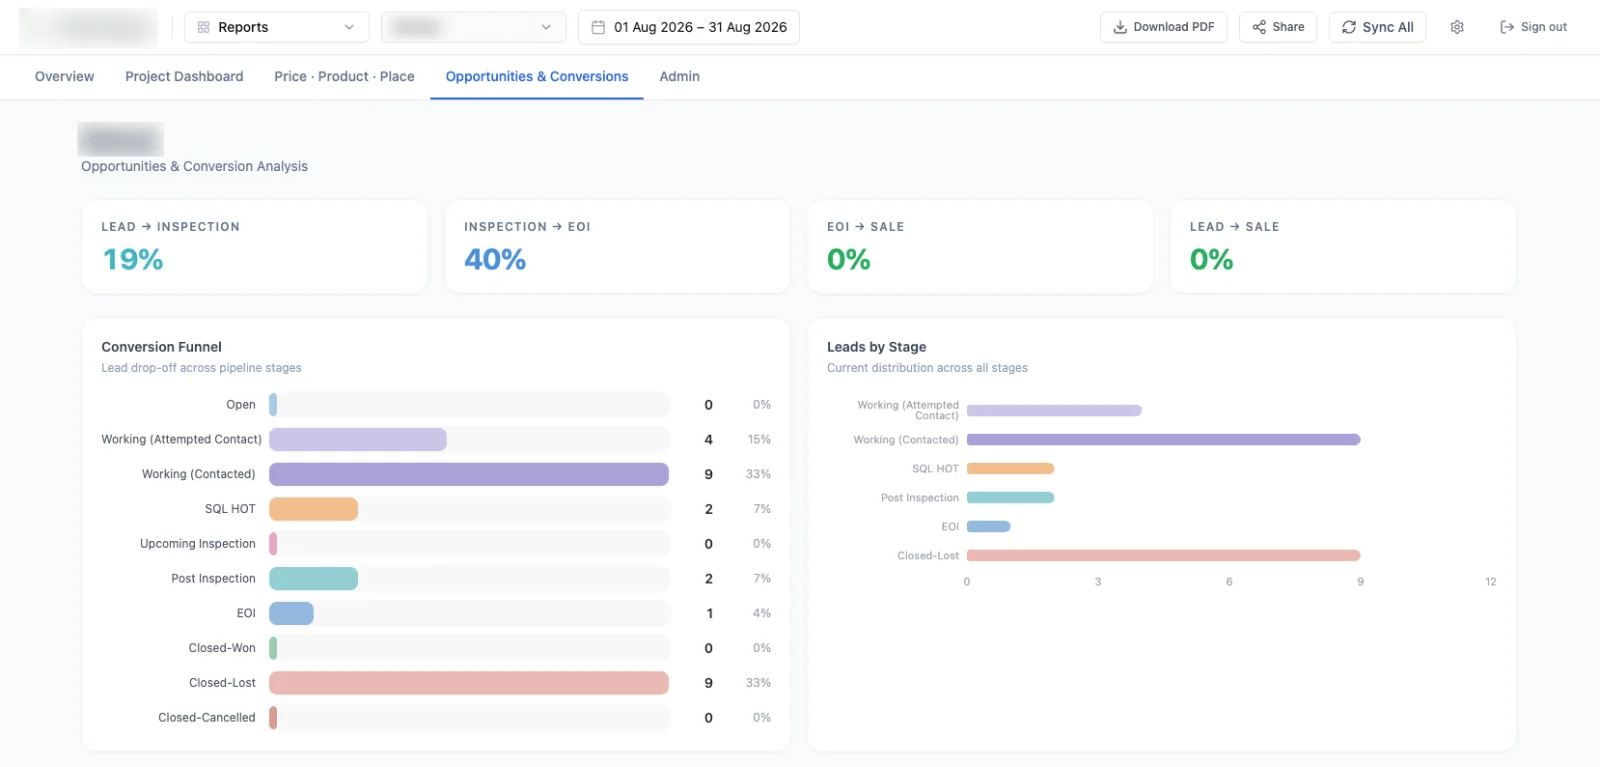The width and height of the screenshot is (1600, 767).
Task: Click Working (Contacted) bar in Leads by Stage
Action: click(x=1163, y=439)
